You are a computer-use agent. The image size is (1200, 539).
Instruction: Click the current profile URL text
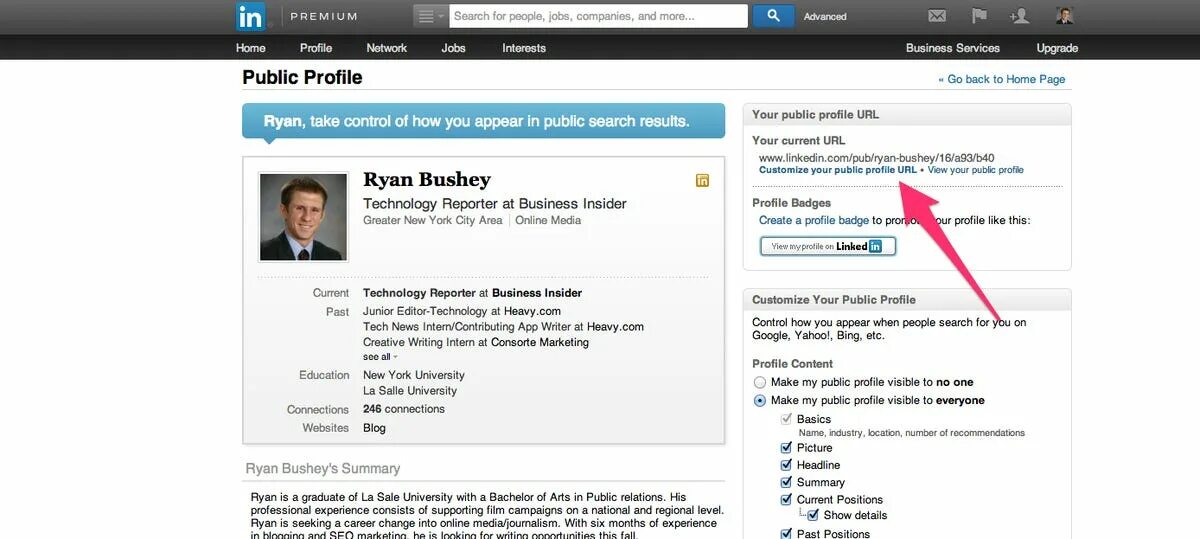(x=877, y=158)
